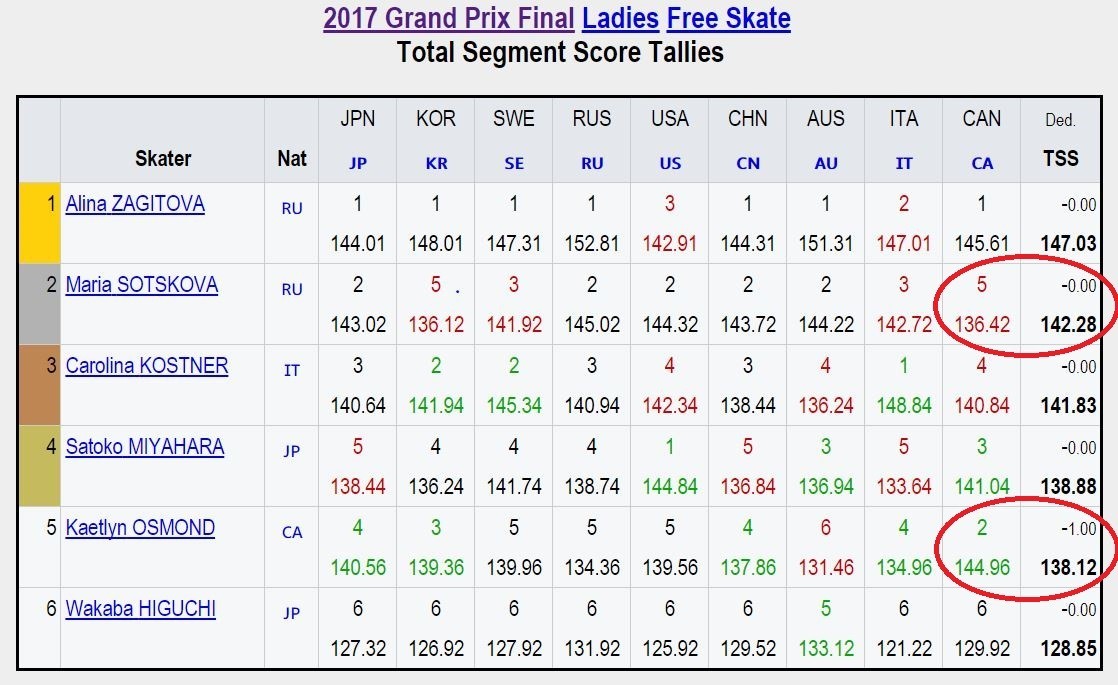Click the bronze rank cell for third place
The height and width of the screenshot is (685, 1118).
[x=40, y=385]
